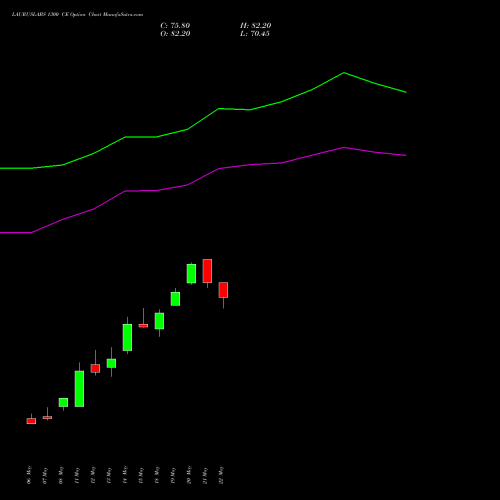Select the 18 May axis date label
Image resolution: width=500 pixels, height=500 pixels.
[x=157, y=475]
